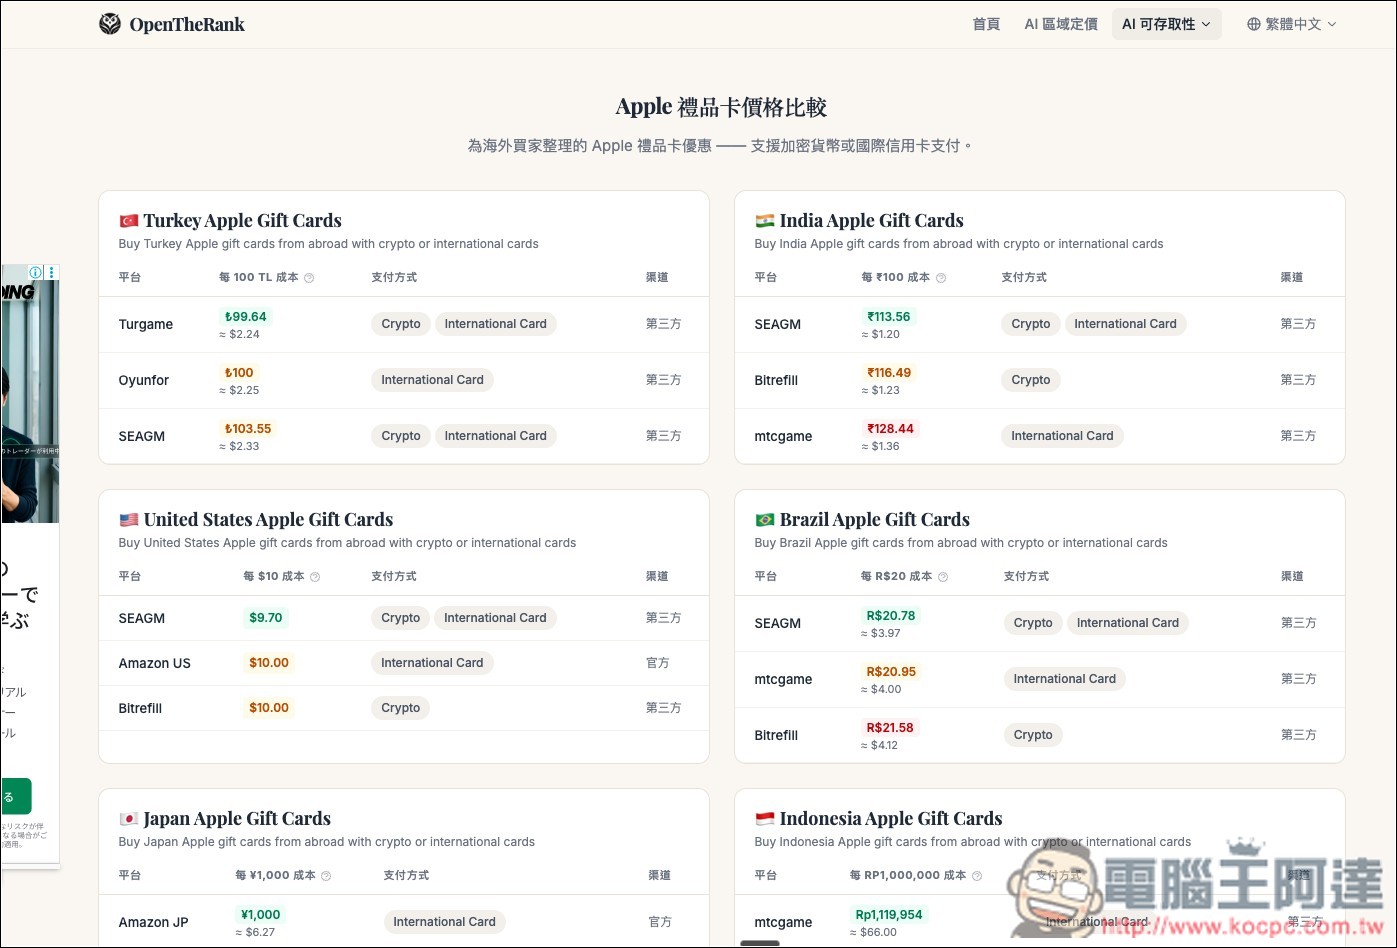The height and width of the screenshot is (948, 1397).
Task: Click the Brazil flag icon
Action: 764,520
